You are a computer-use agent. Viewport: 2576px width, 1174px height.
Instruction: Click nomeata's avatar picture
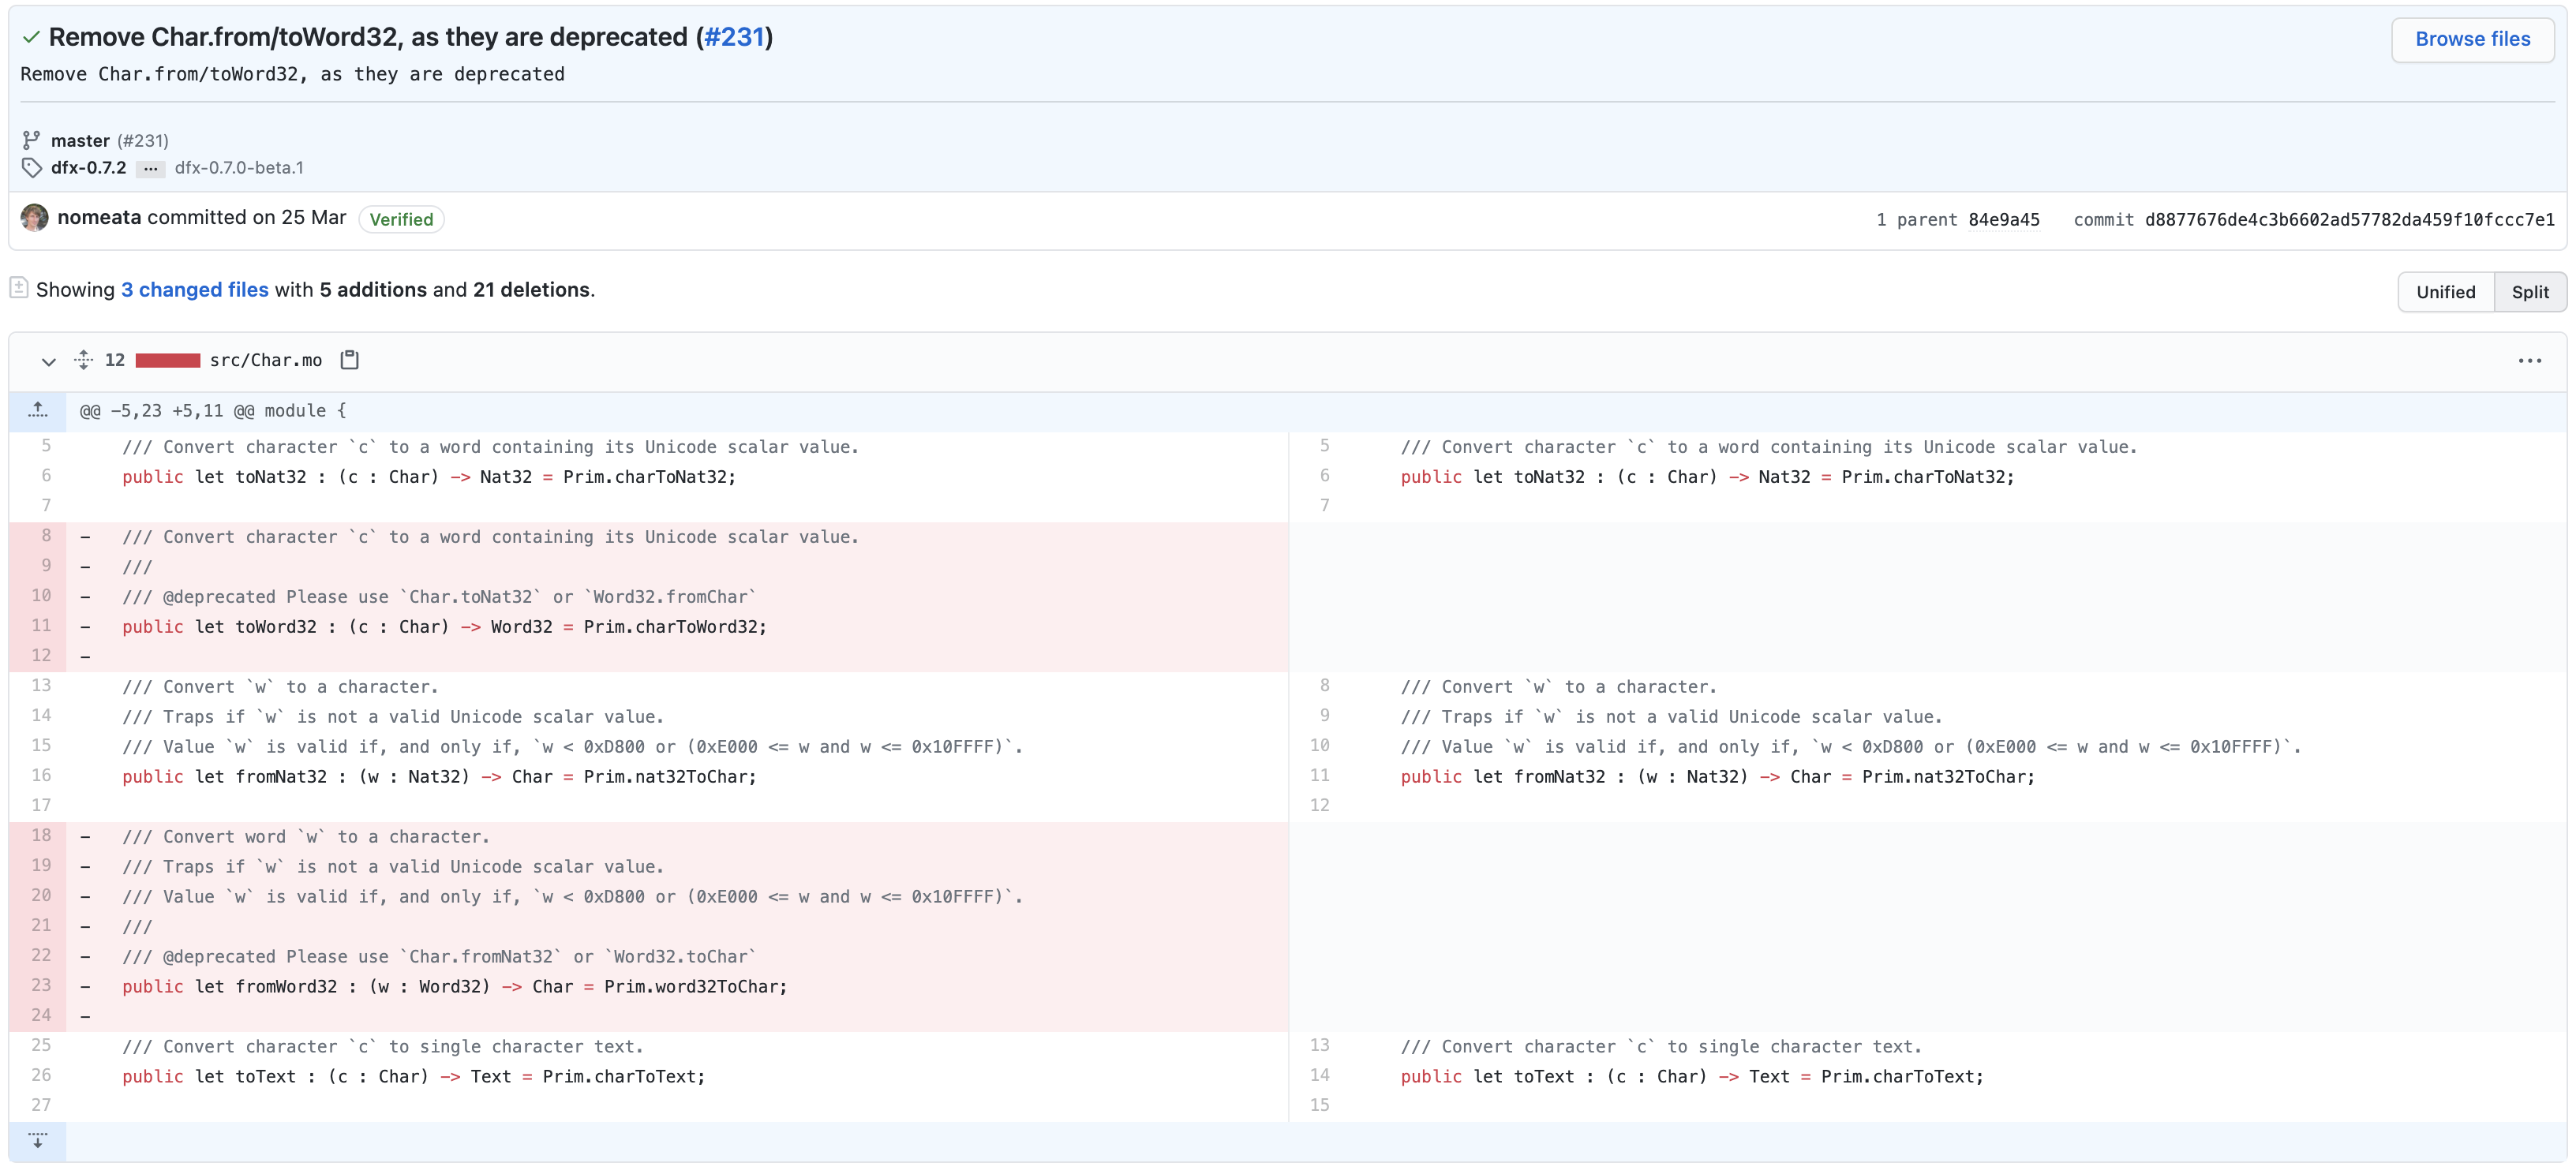point(35,218)
